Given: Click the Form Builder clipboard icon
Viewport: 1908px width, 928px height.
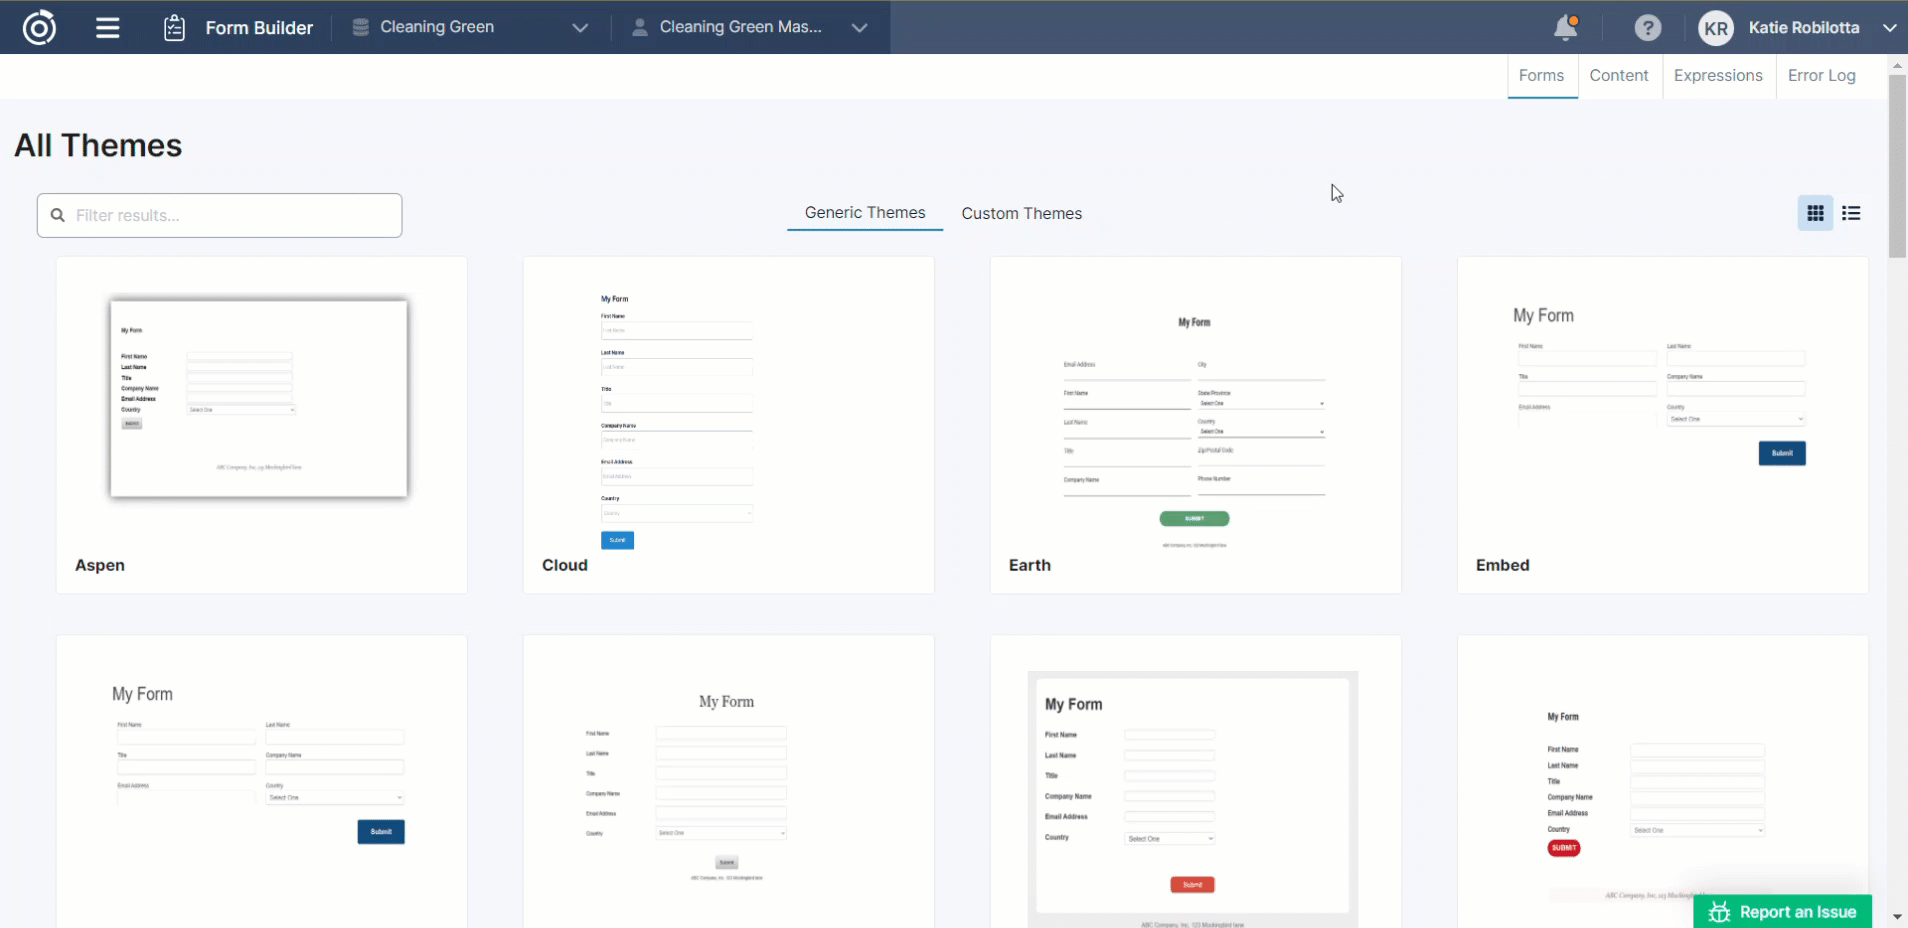Looking at the screenshot, I should tap(174, 28).
